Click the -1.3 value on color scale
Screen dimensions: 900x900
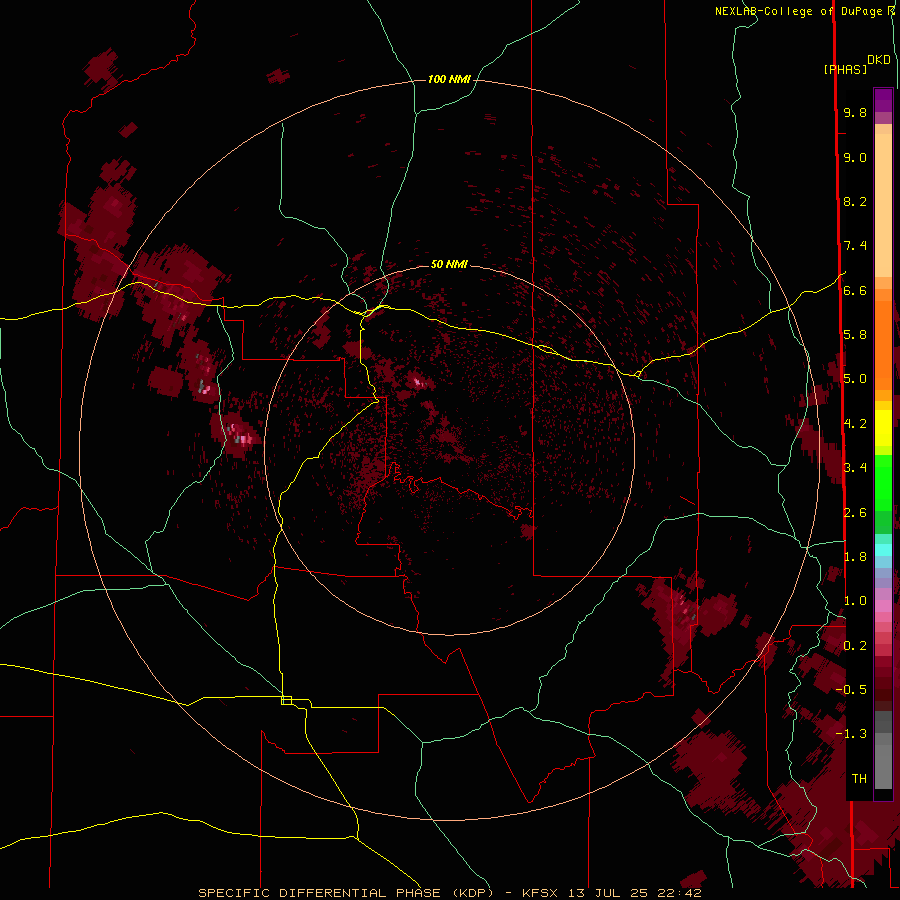851,734
